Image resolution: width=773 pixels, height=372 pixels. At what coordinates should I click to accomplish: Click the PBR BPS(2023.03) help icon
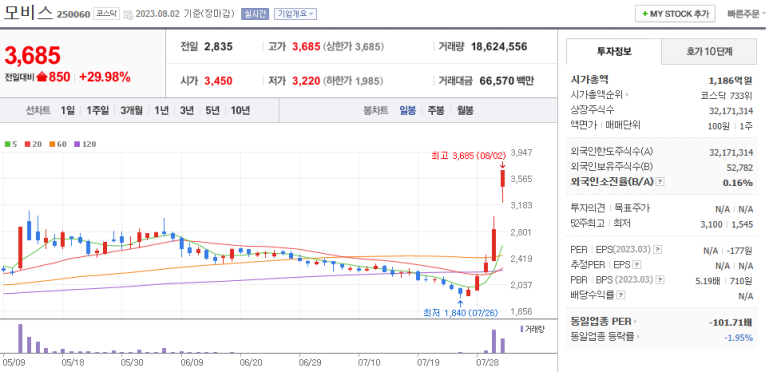pyautogui.click(x=660, y=280)
